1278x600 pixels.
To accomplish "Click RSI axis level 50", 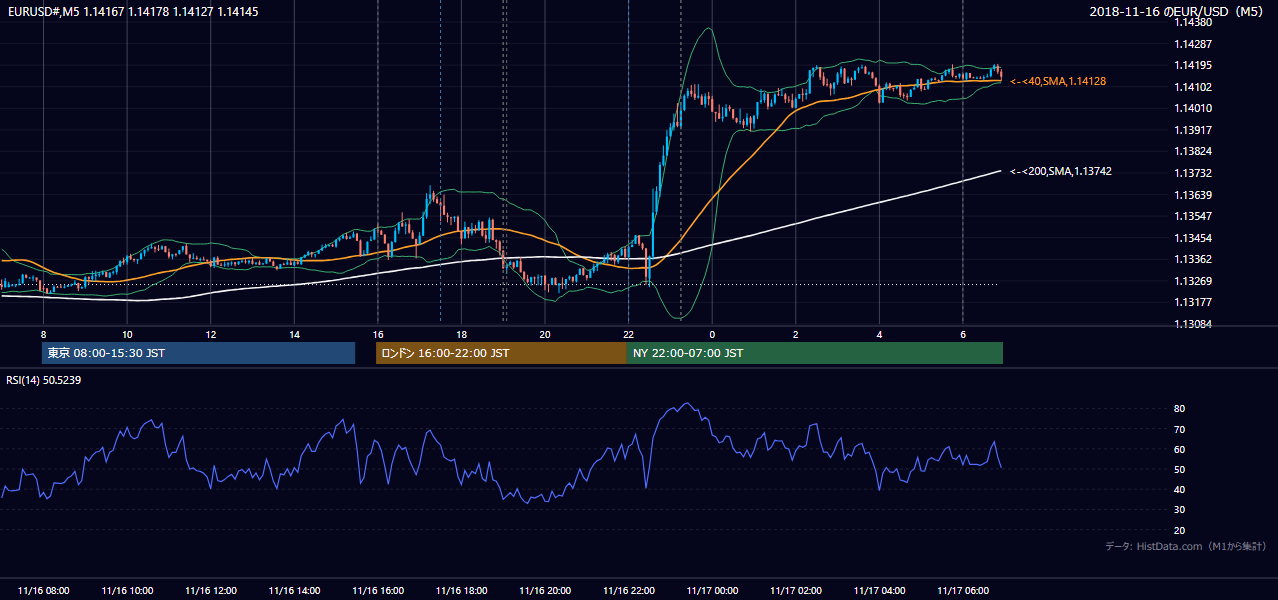I will point(1179,470).
